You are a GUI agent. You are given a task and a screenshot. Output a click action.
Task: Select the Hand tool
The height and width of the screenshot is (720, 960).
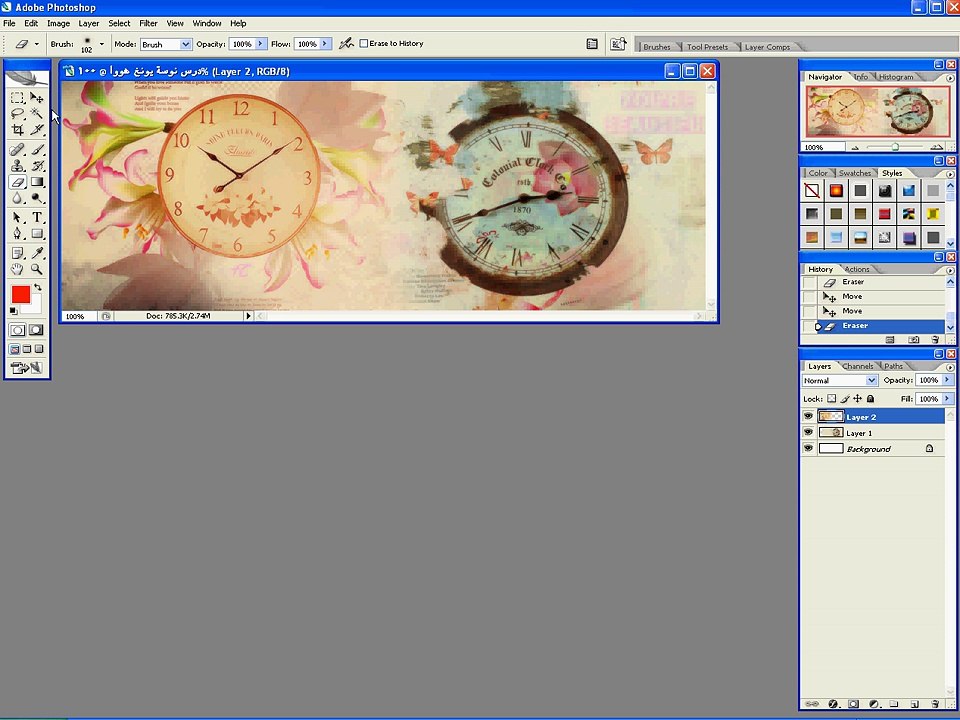(17, 269)
